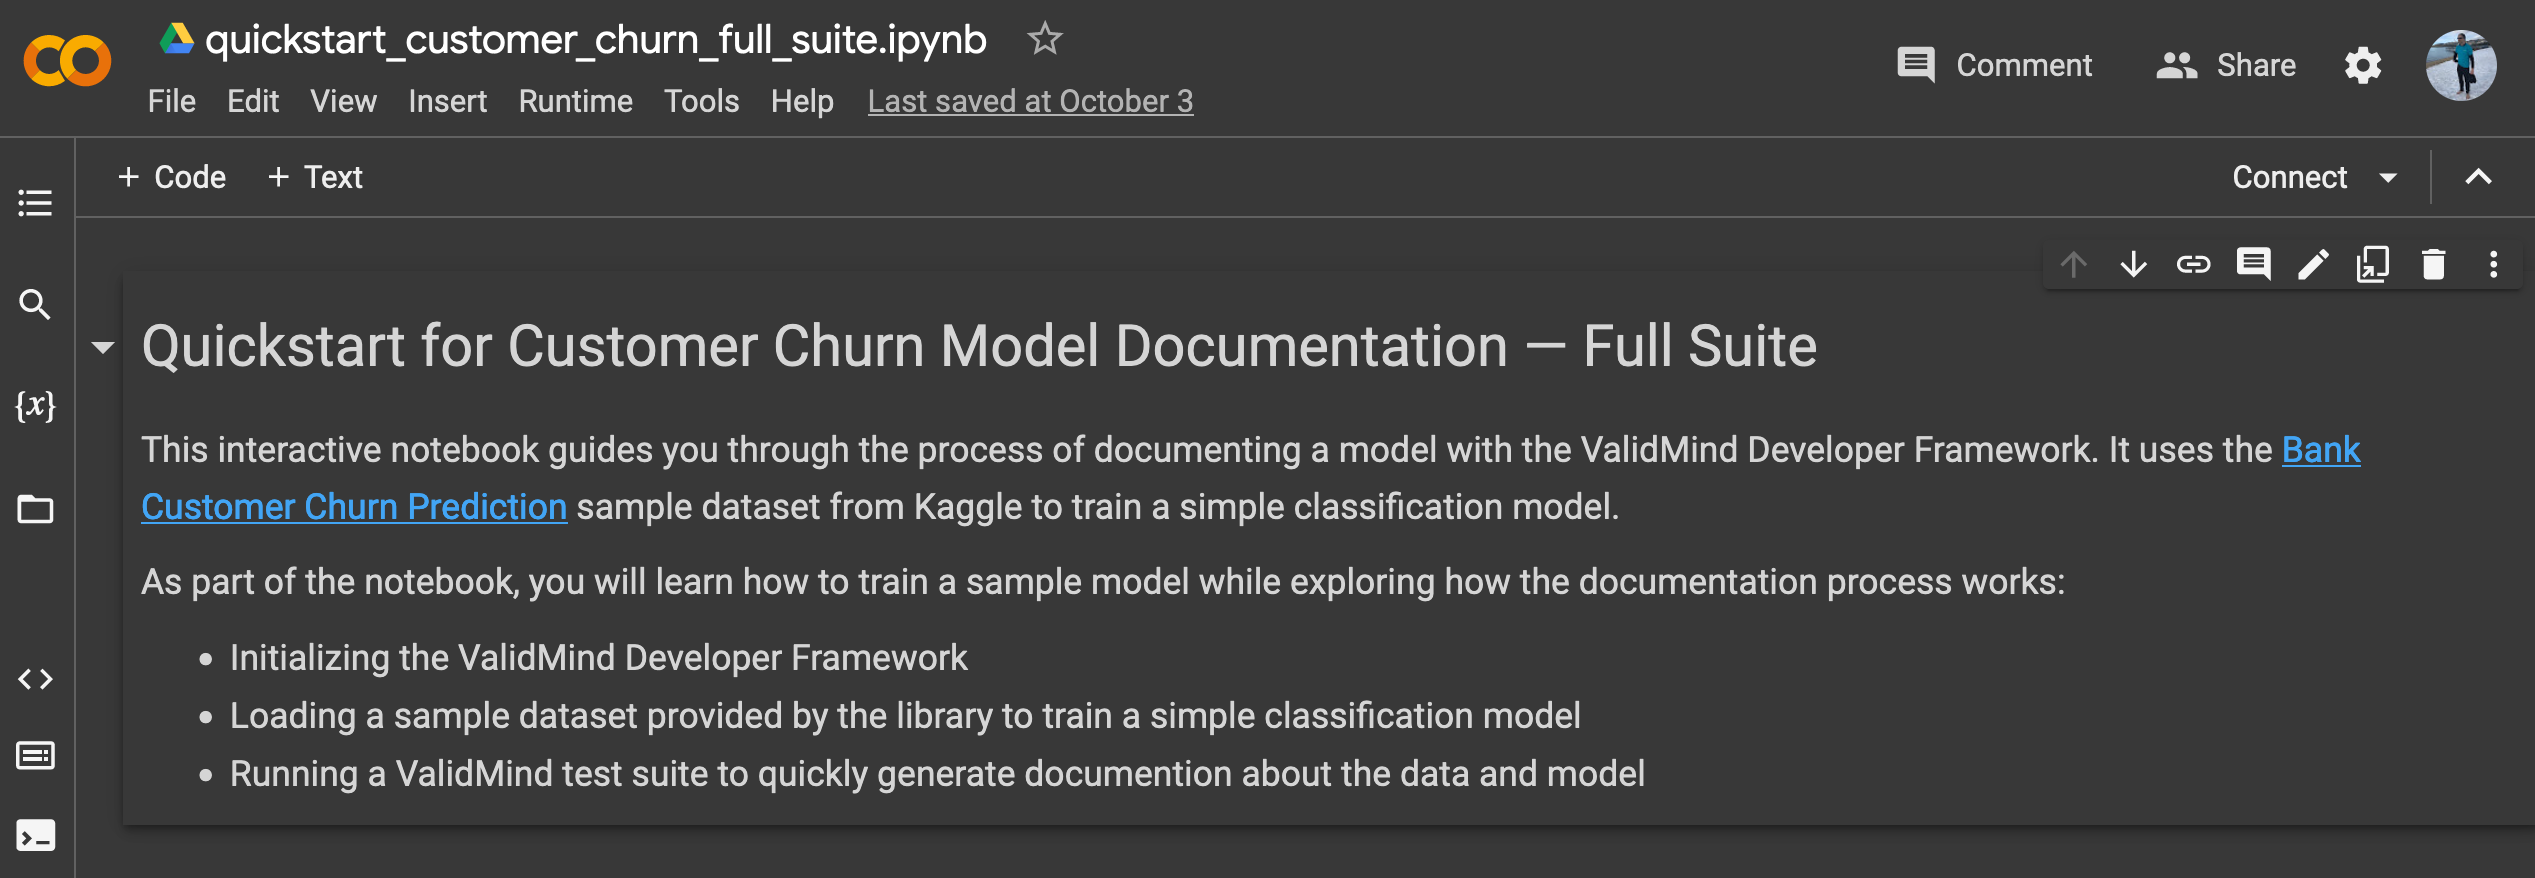Follow the Bank Customer Churn Prediction link

354,507
